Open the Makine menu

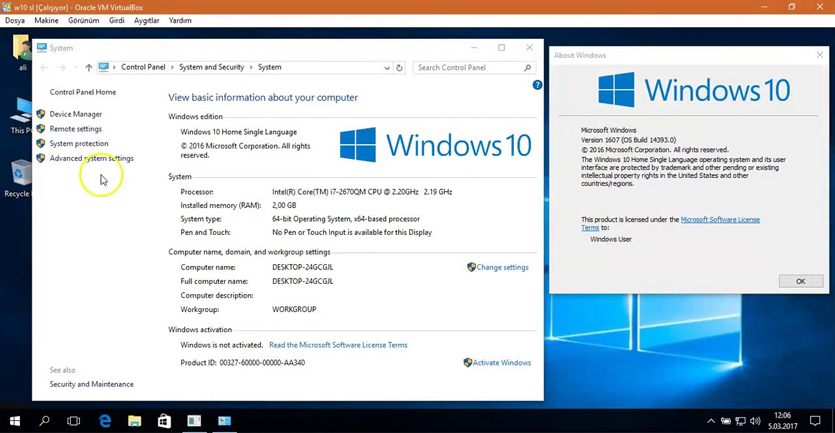pos(46,20)
